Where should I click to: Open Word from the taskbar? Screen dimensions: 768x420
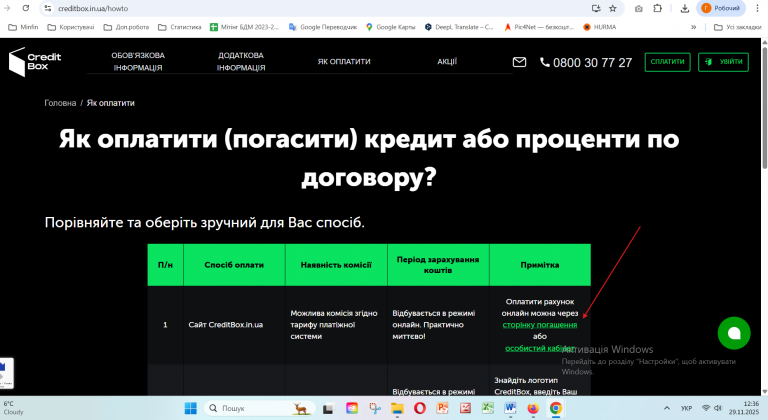(x=510, y=408)
